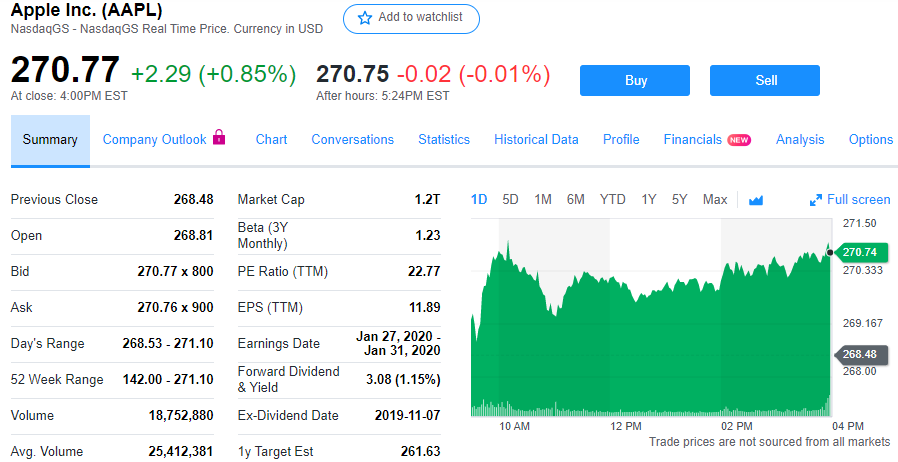Select the YTD chart range
The image size is (898, 462).
tap(612, 200)
